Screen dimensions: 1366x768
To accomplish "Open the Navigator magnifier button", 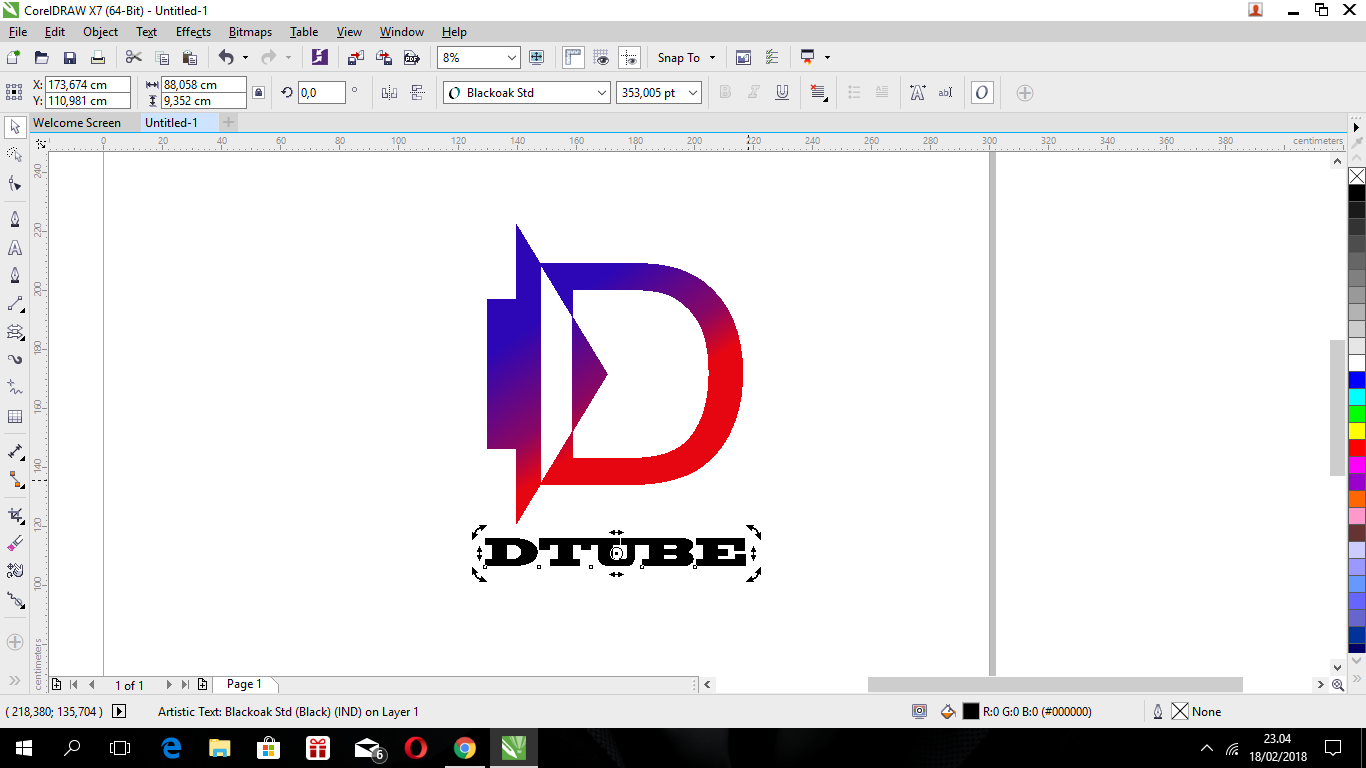I will coord(1338,685).
